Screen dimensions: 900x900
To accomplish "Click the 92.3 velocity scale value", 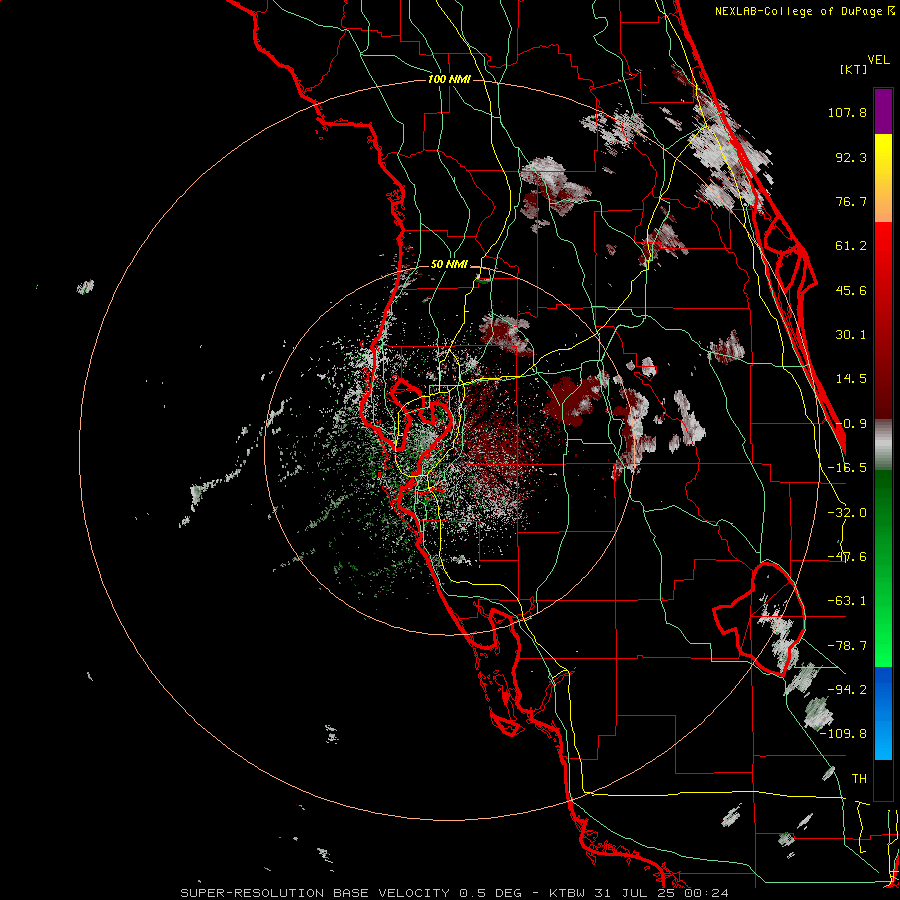I will [851, 157].
